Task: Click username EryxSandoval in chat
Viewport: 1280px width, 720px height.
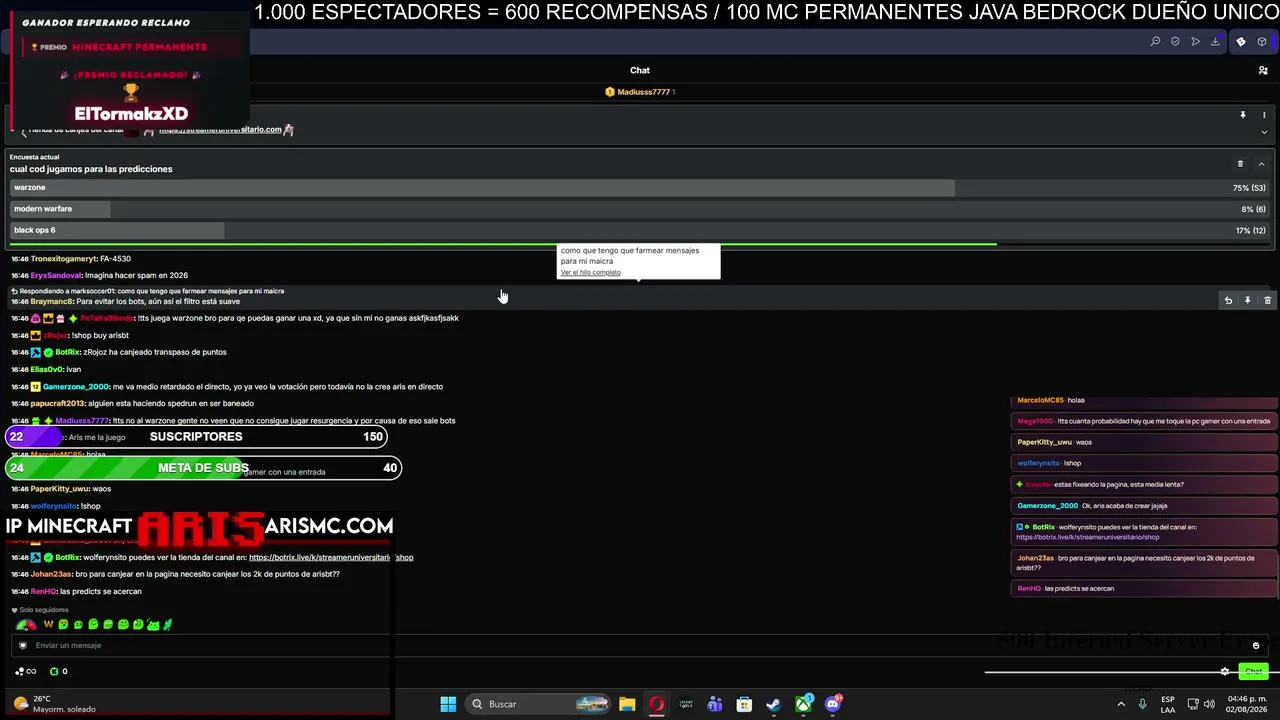Action: [56, 275]
